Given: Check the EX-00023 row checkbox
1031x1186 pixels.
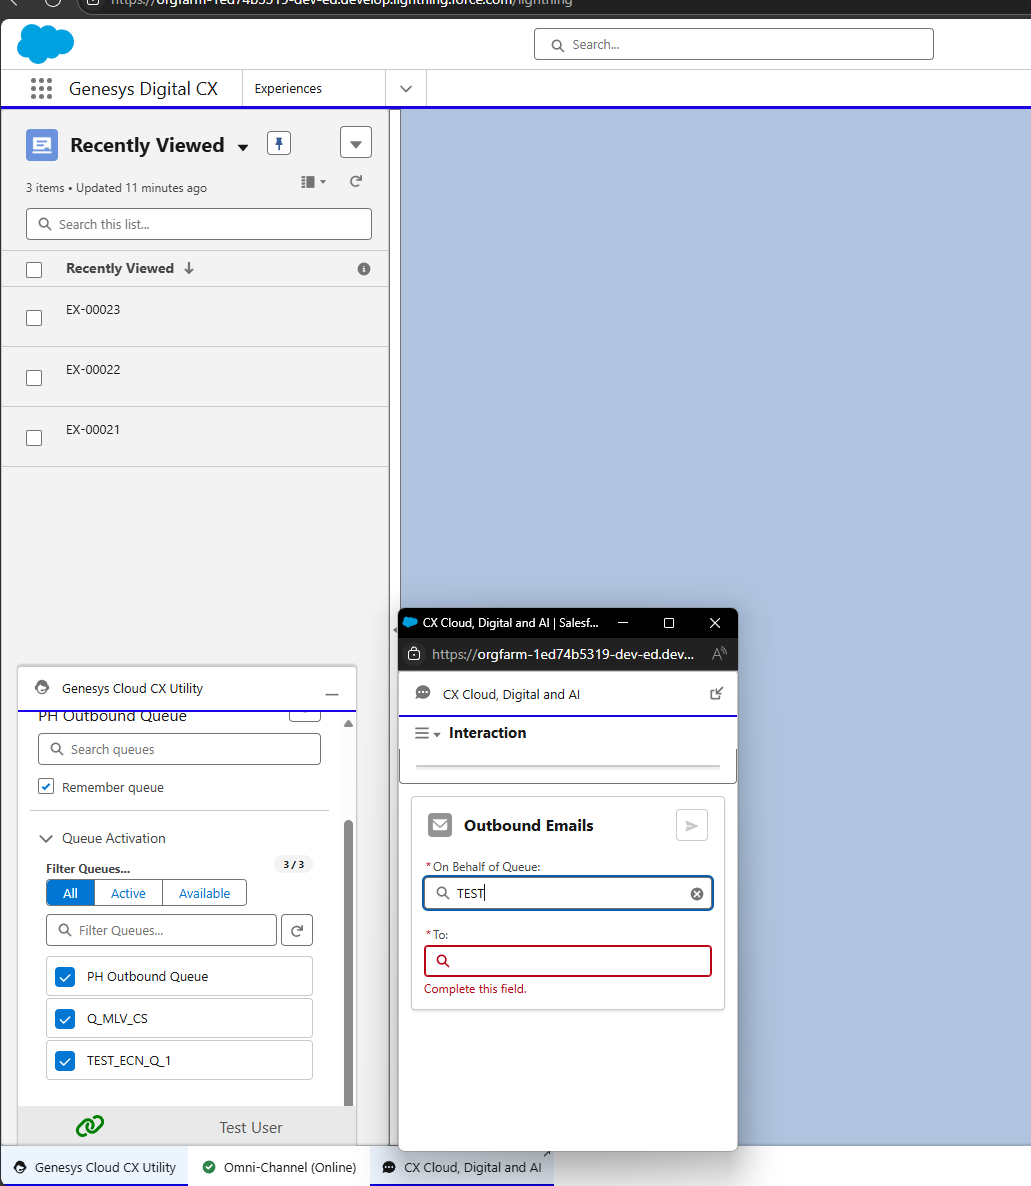Looking at the screenshot, I should (34, 318).
